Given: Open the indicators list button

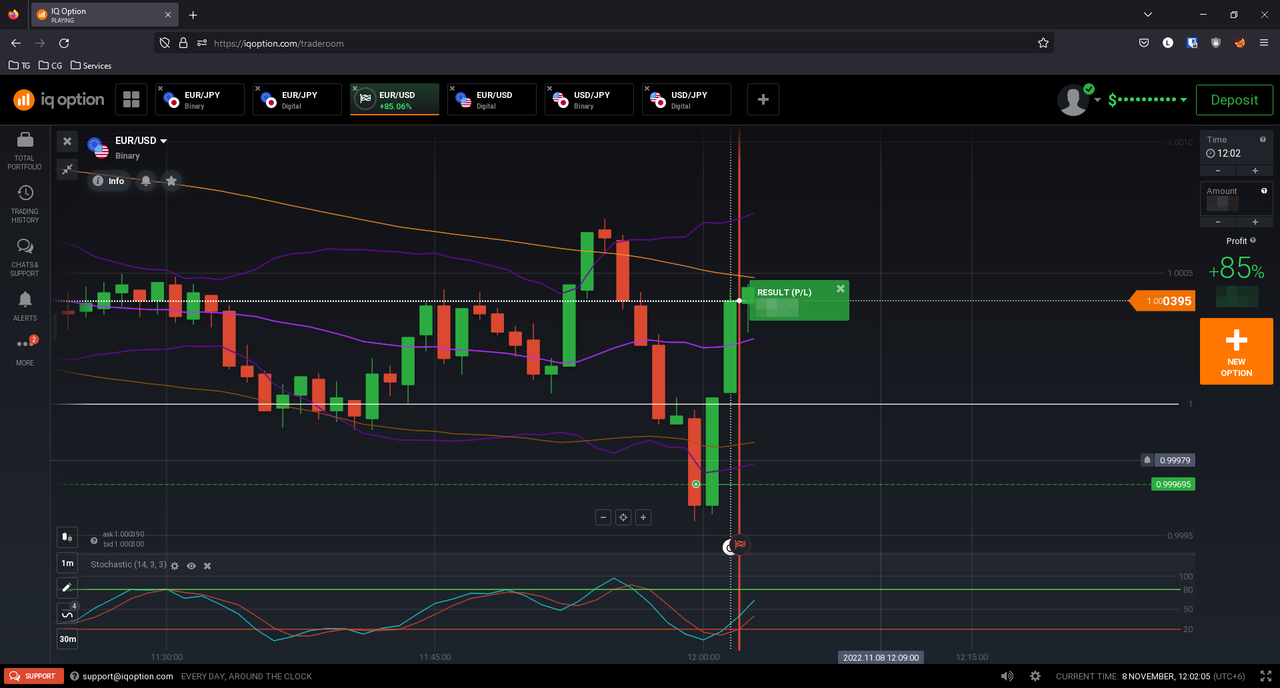Looking at the screenshot, I should click(x=67, y=613).
